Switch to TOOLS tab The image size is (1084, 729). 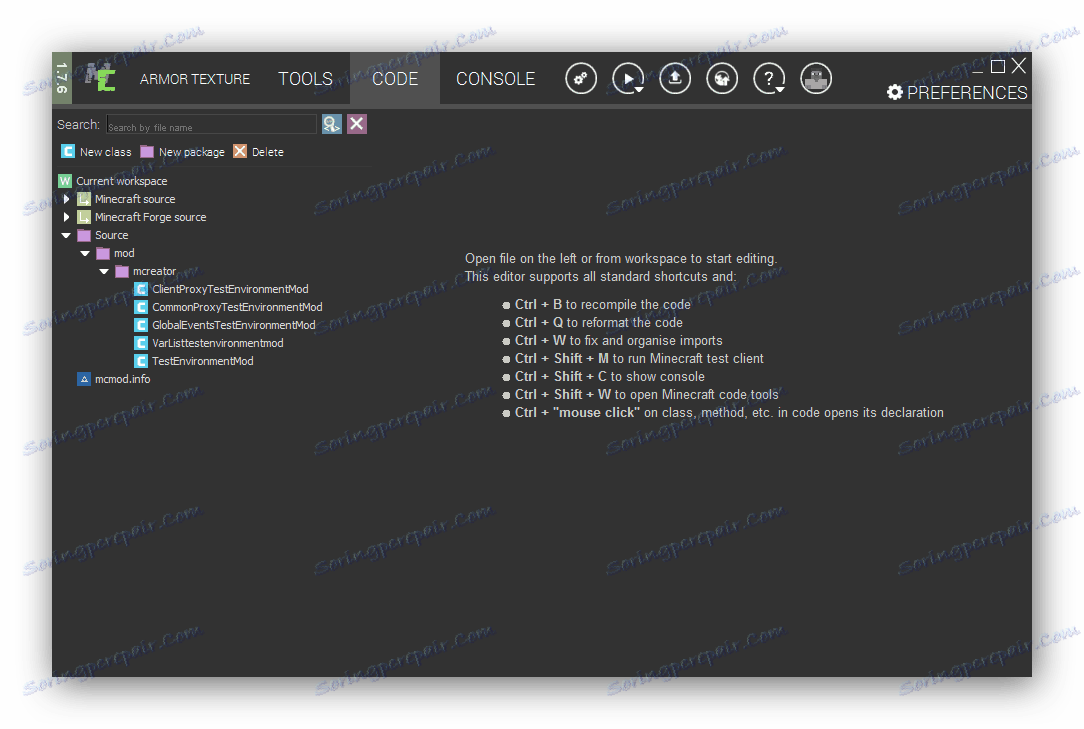pos(306,79)
